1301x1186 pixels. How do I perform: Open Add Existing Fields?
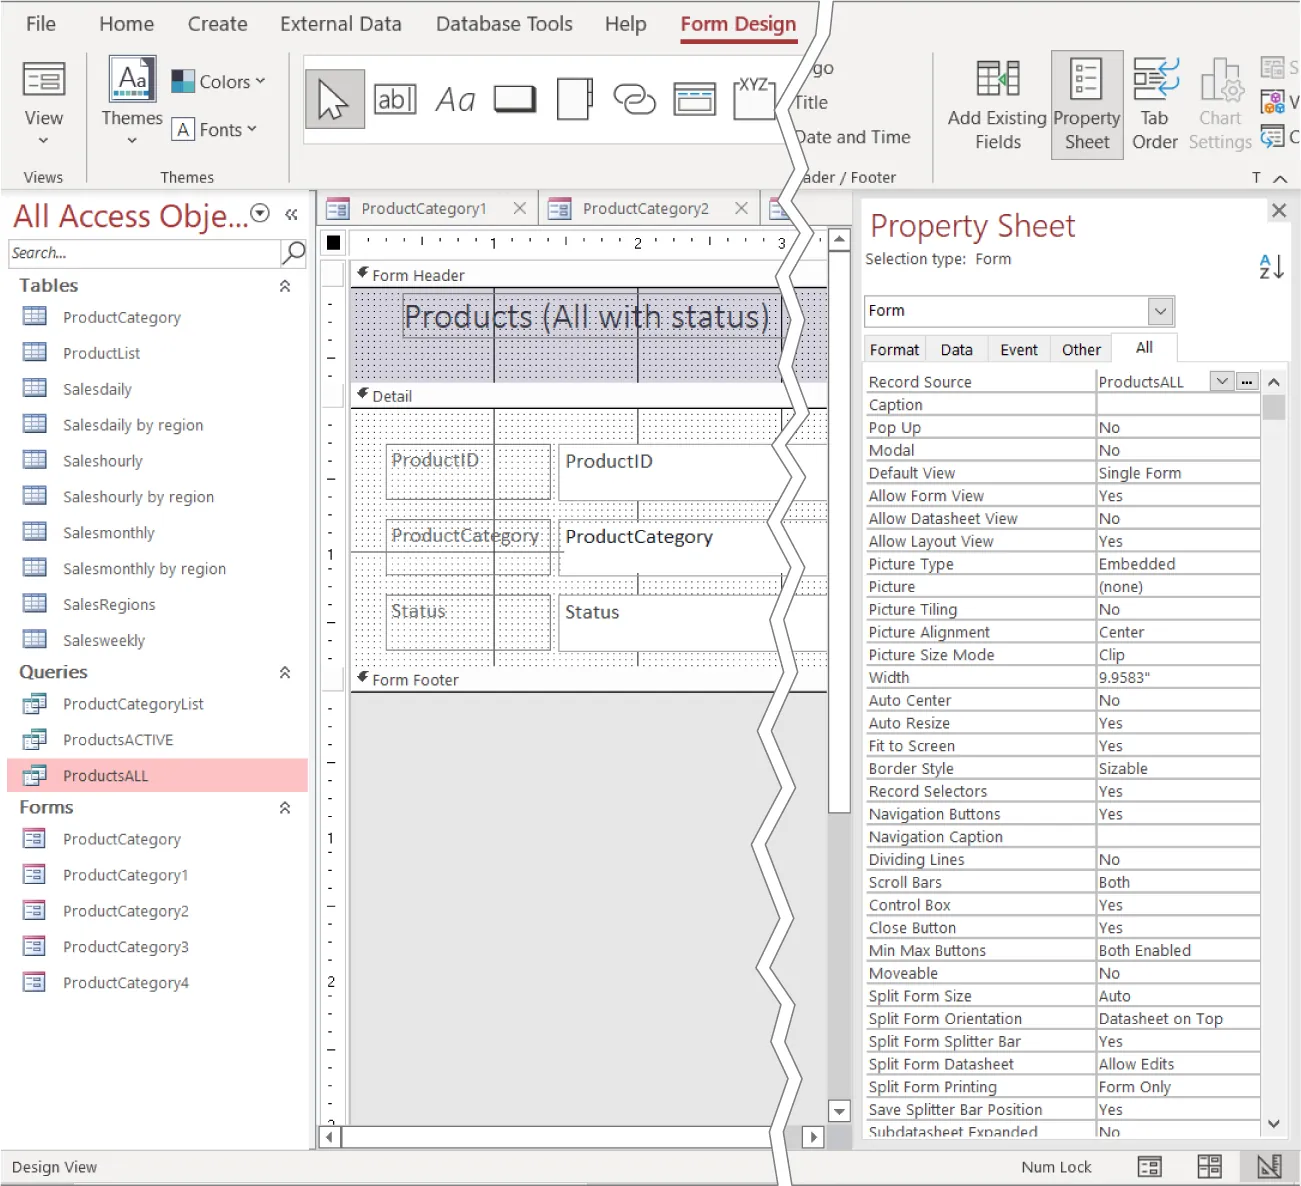pyautogui.click(x=997, y=105)
